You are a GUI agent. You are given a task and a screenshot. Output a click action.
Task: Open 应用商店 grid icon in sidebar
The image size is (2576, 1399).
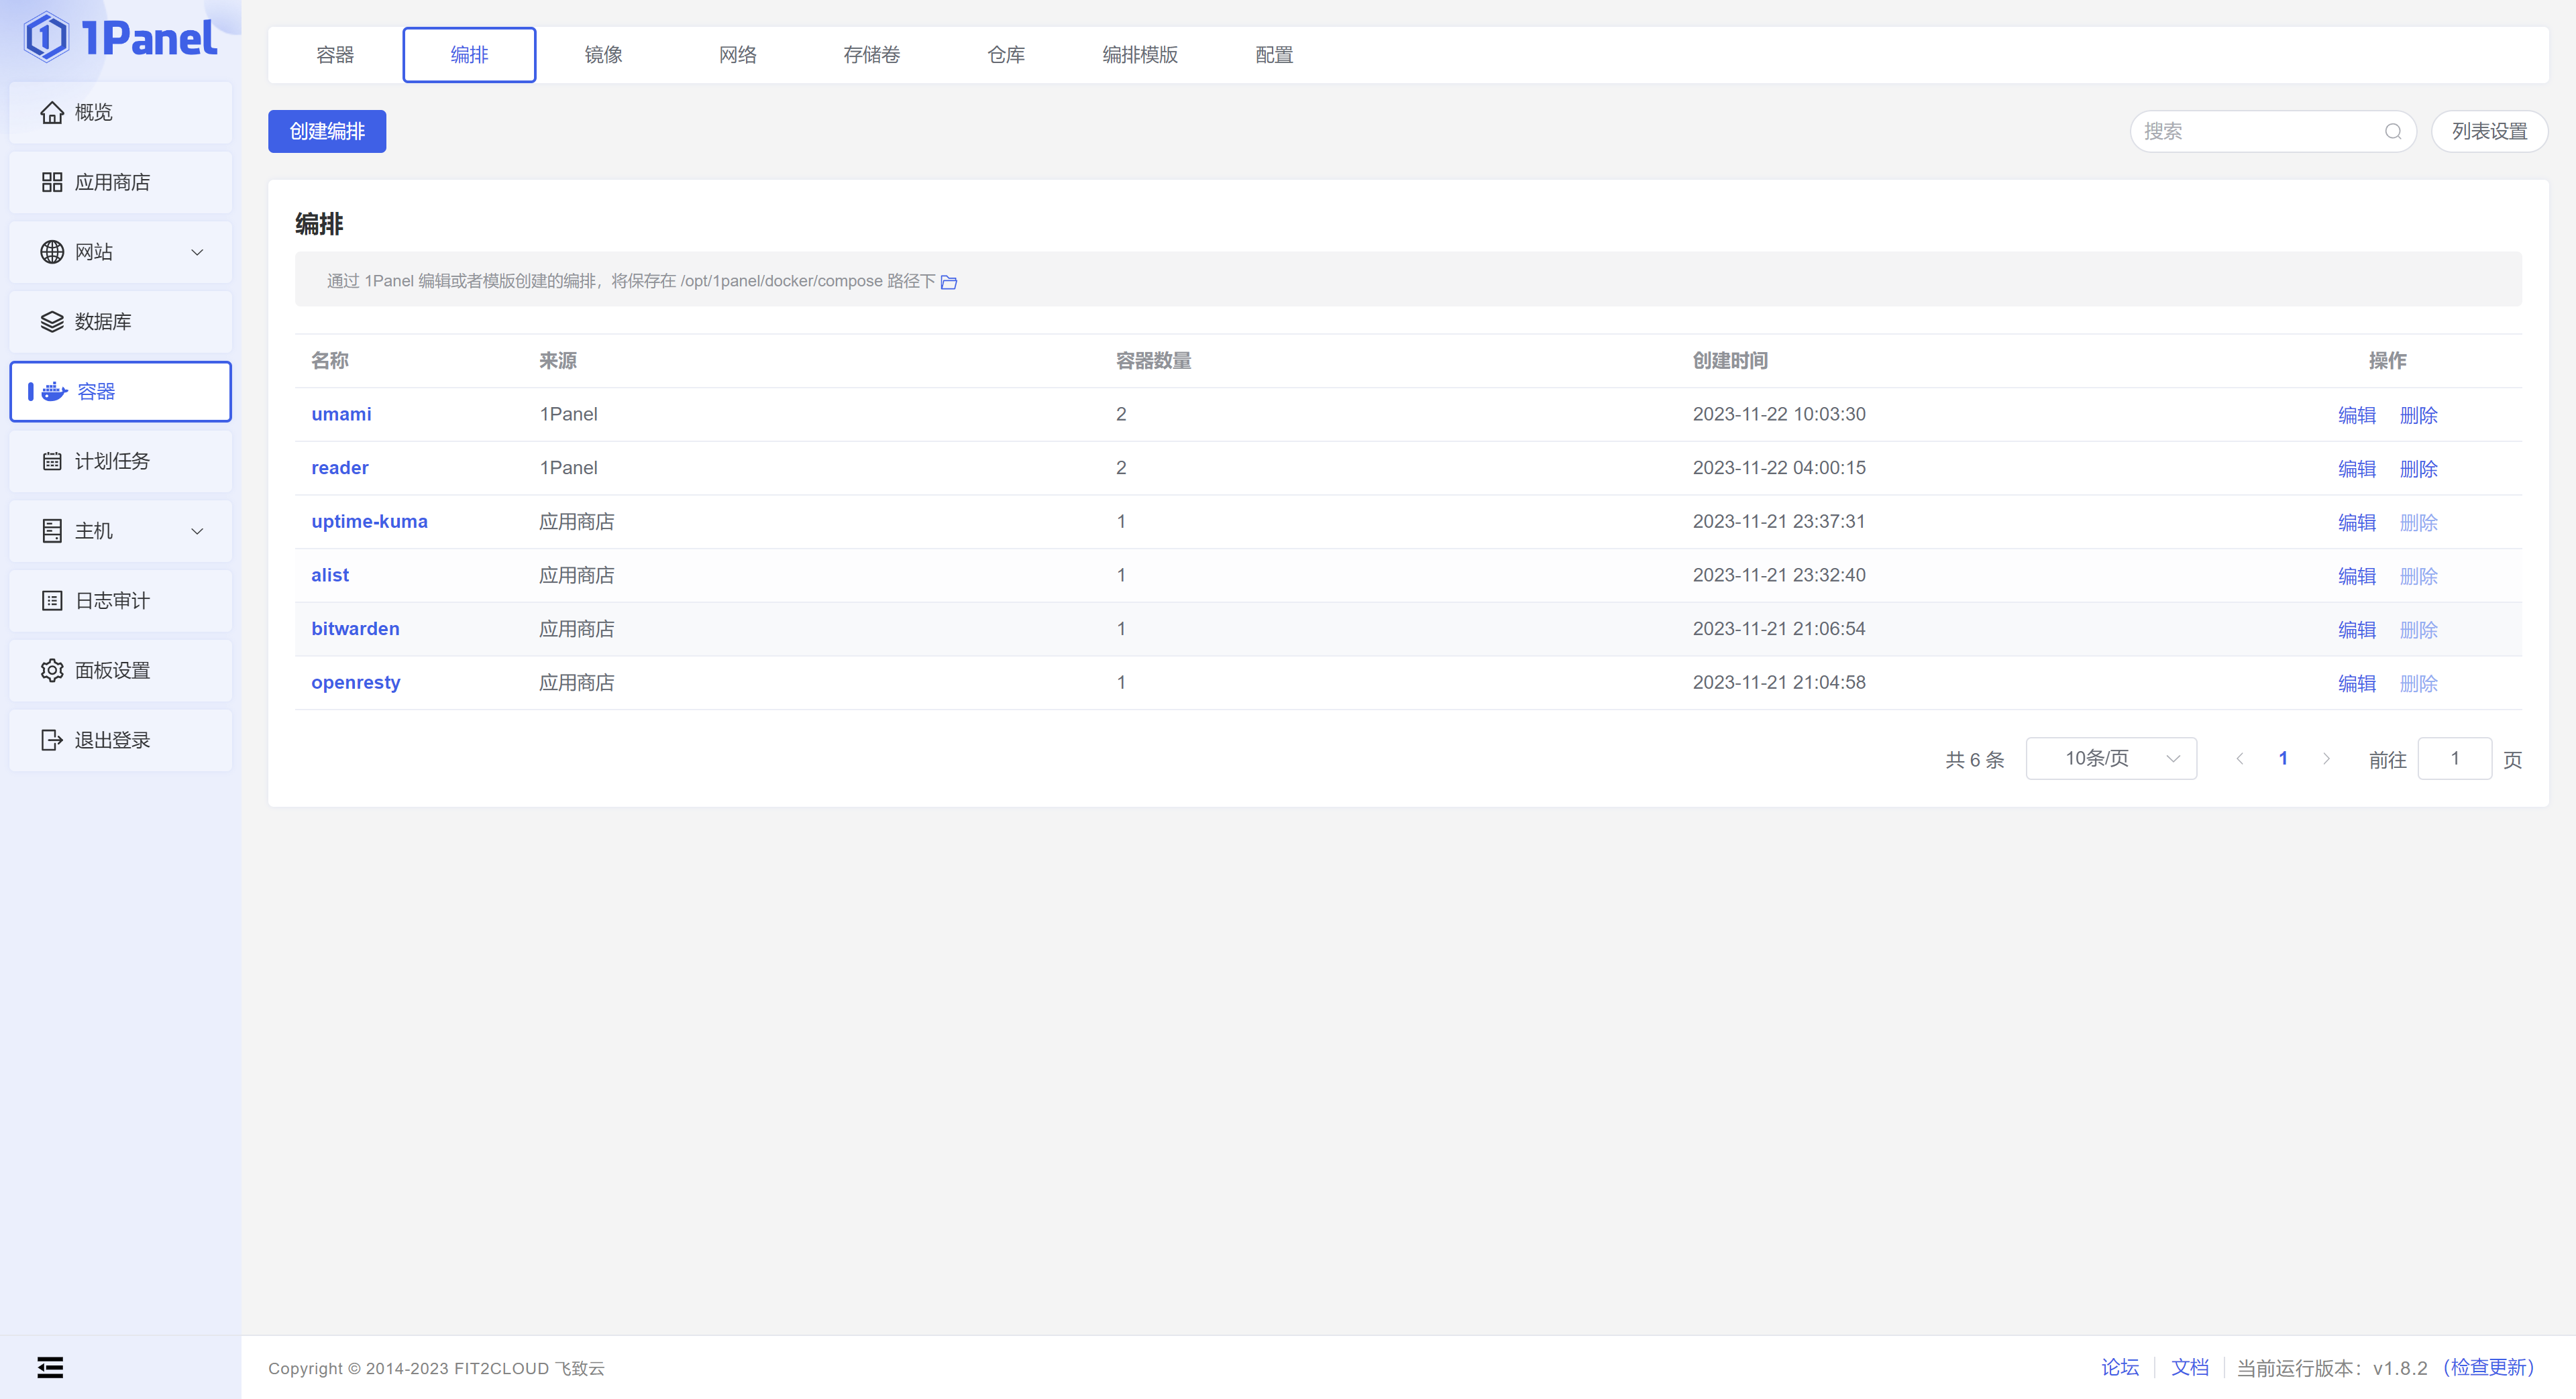click(52, 182)
